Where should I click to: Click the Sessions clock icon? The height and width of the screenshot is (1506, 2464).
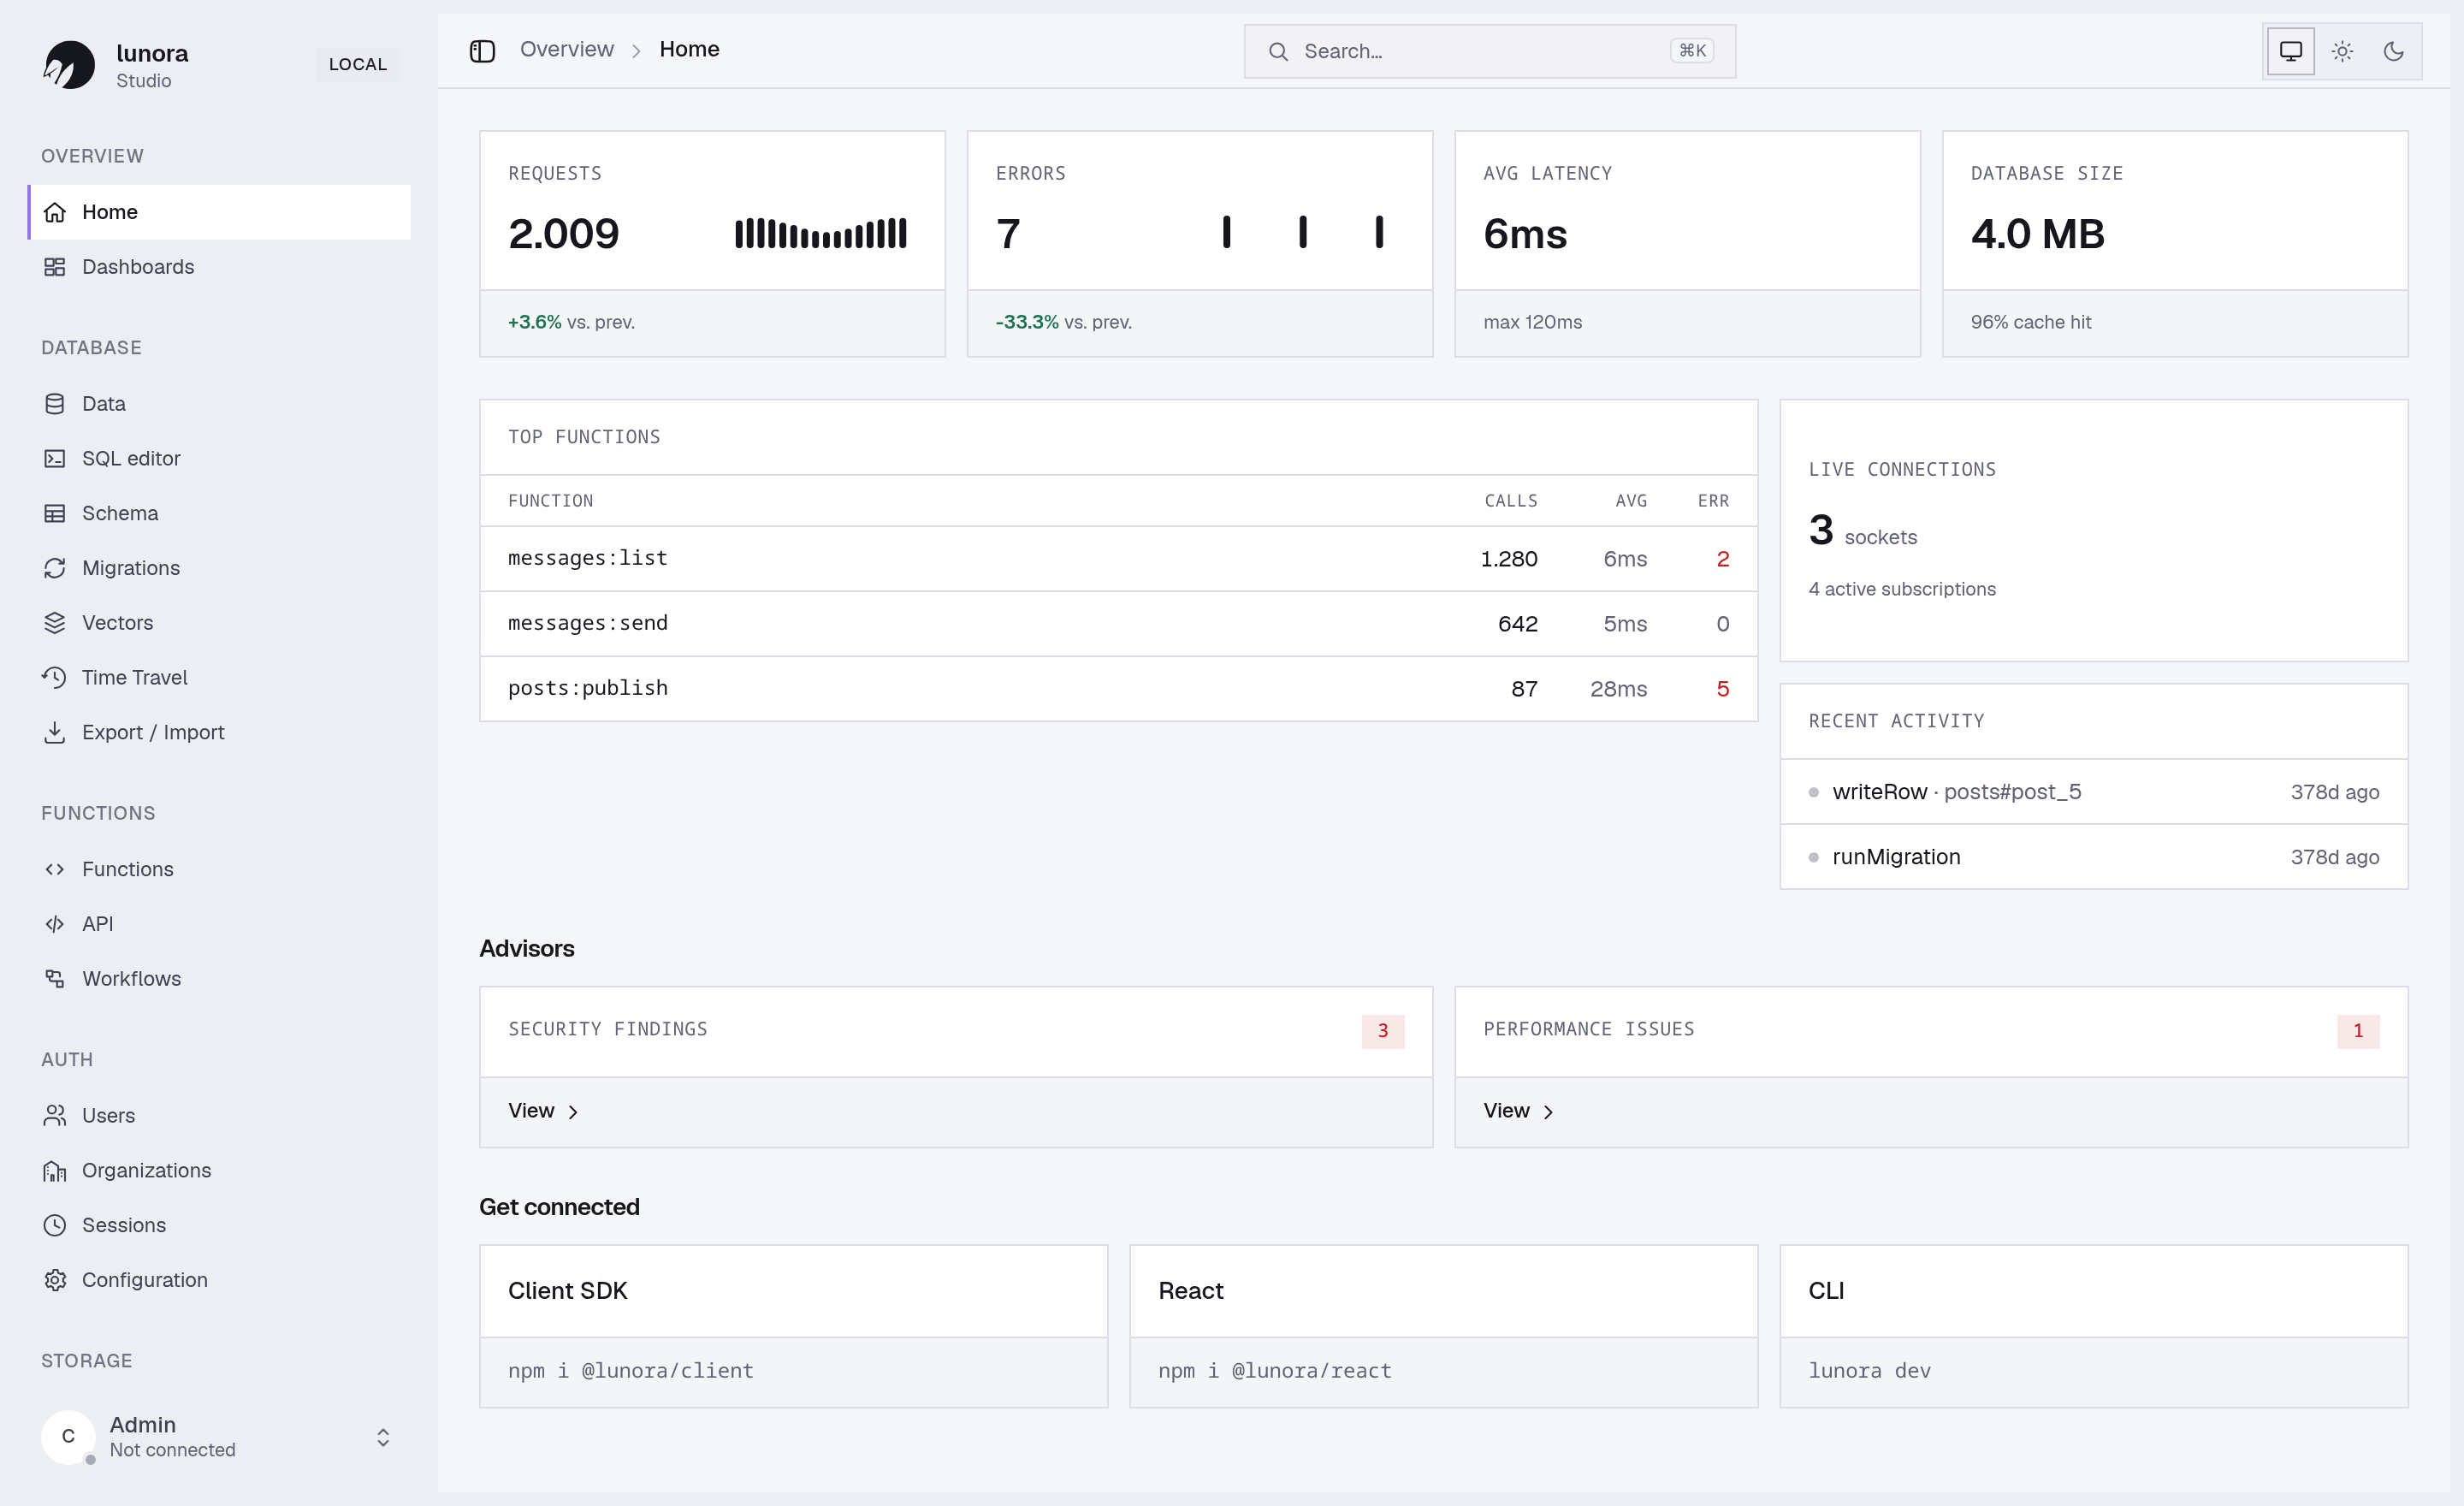tap(55, 1225)
